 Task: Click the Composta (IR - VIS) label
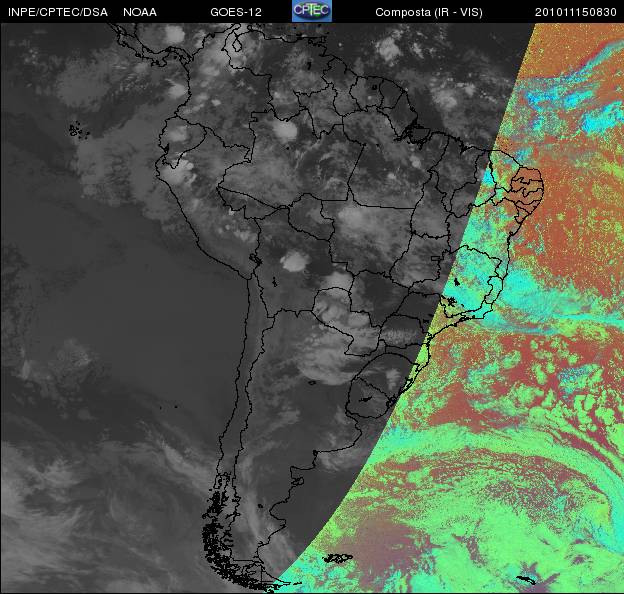[x=429, y=12]
